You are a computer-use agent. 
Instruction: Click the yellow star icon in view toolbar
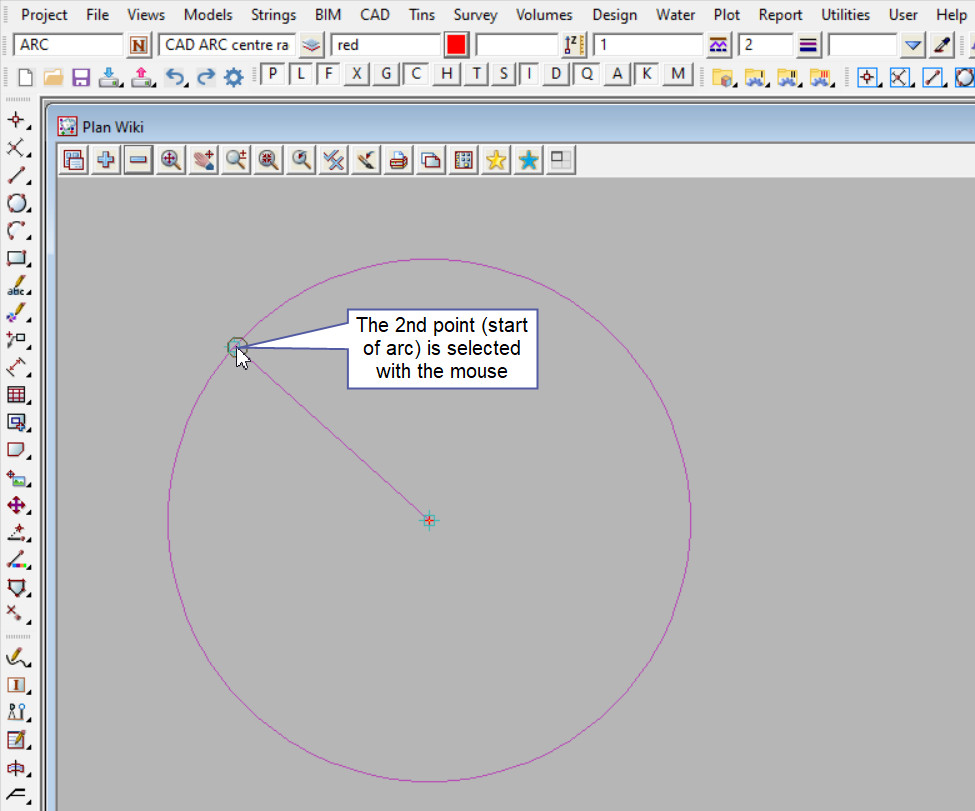(495, 160)
